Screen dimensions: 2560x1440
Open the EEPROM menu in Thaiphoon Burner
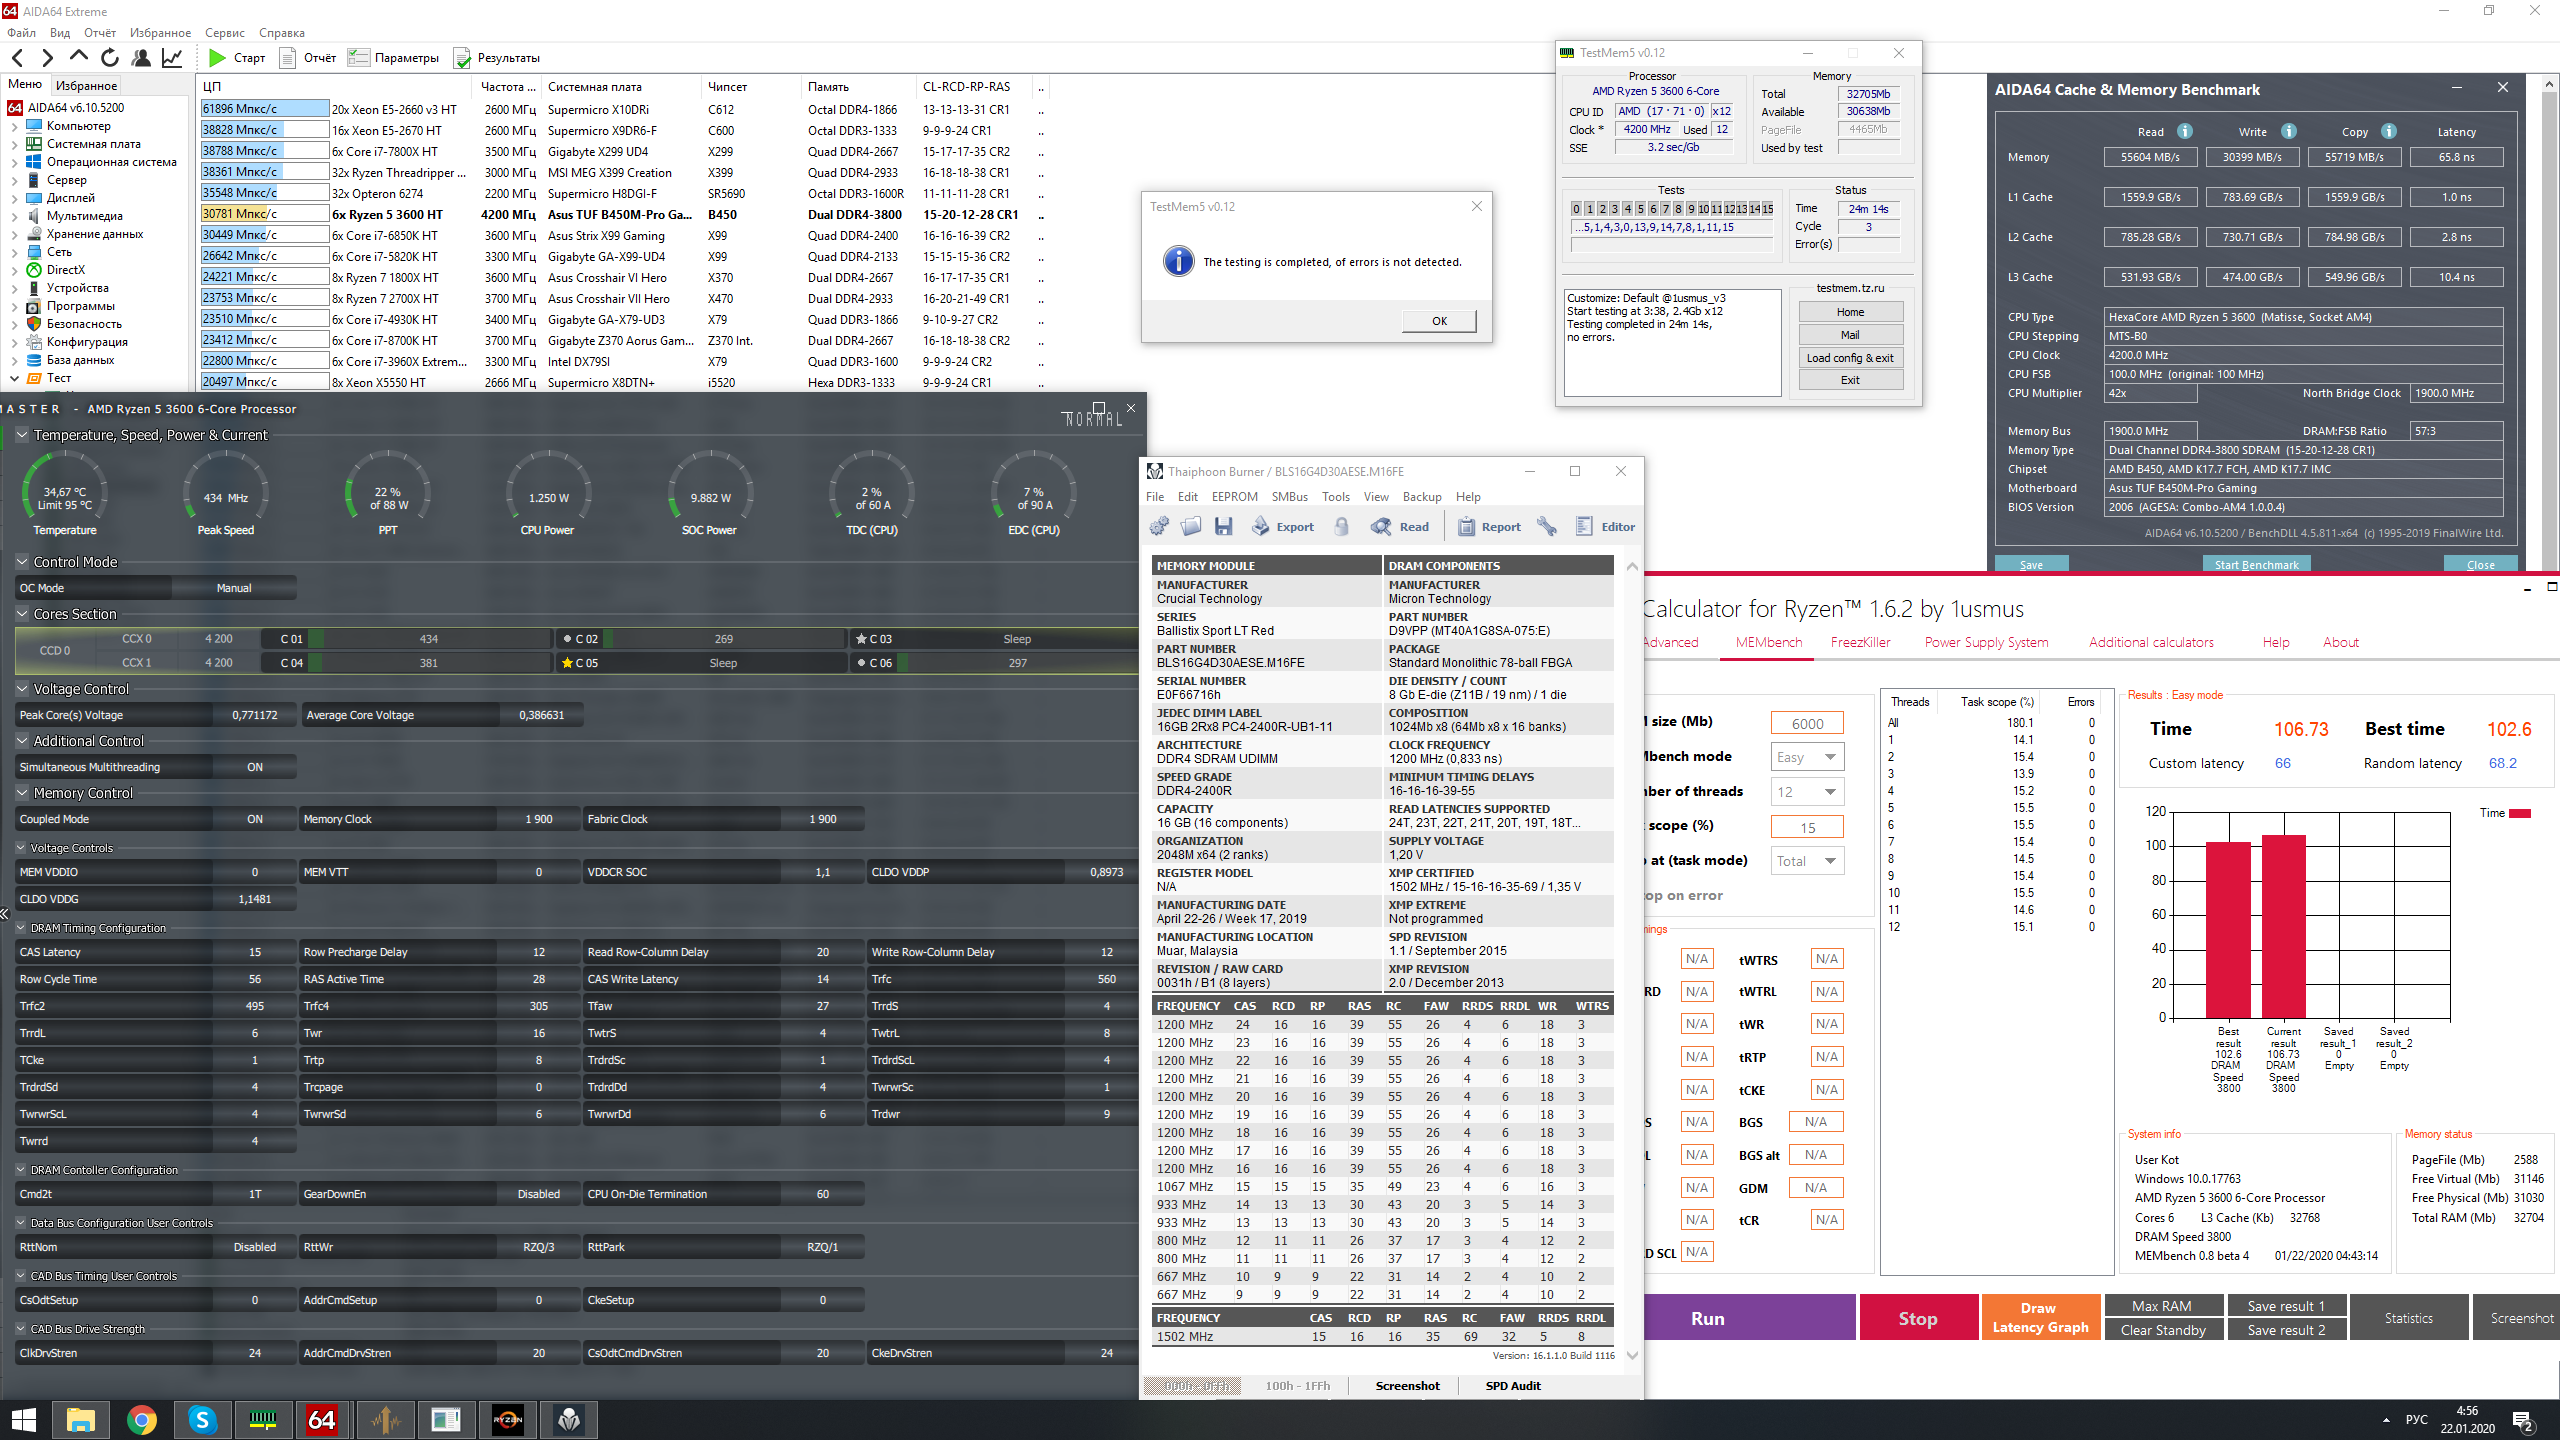point(1234,497)
